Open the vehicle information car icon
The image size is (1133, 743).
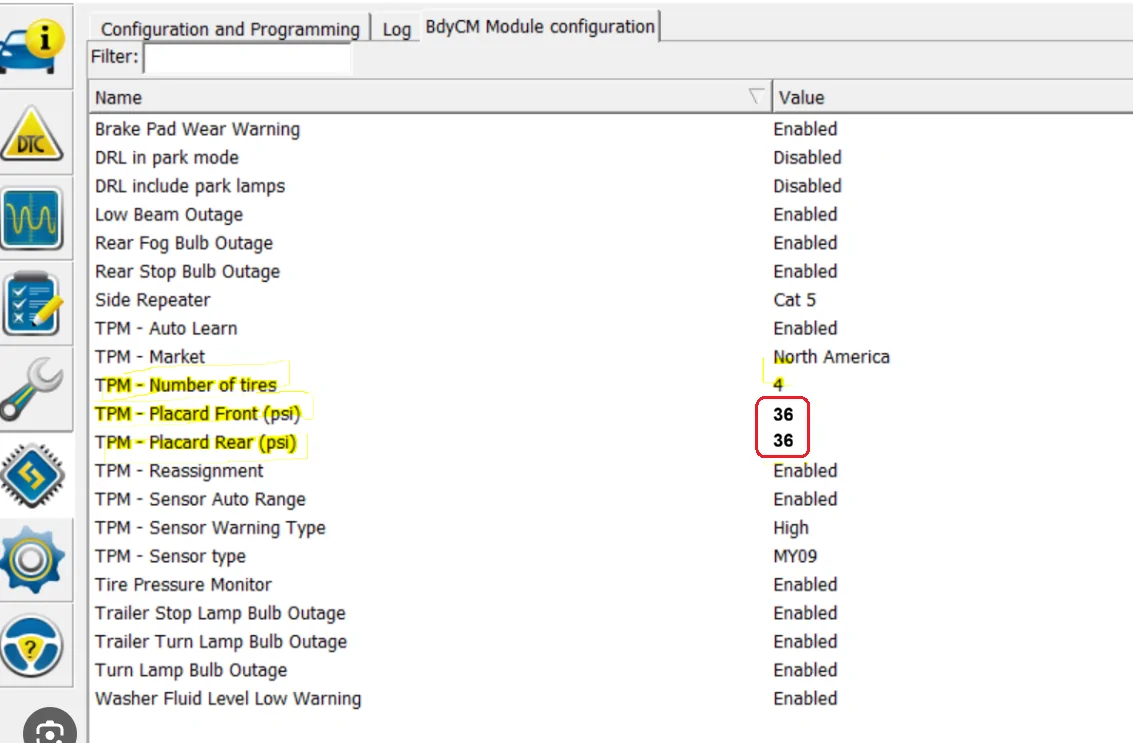coord(33,47)
